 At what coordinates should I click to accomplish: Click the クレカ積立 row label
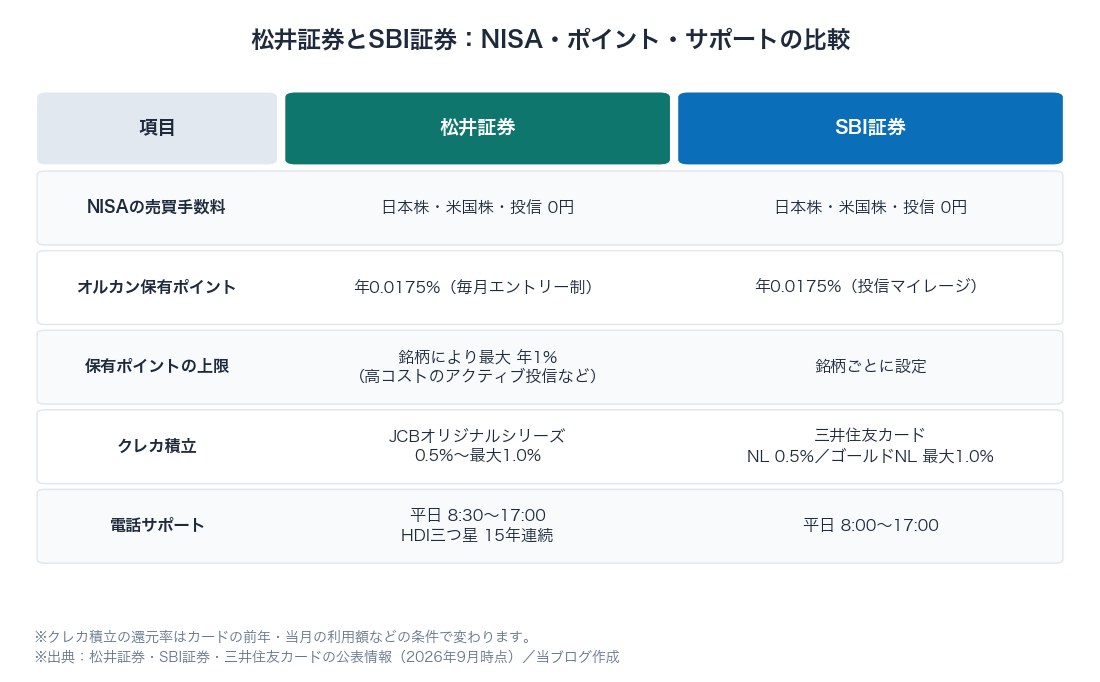point(156,446)
